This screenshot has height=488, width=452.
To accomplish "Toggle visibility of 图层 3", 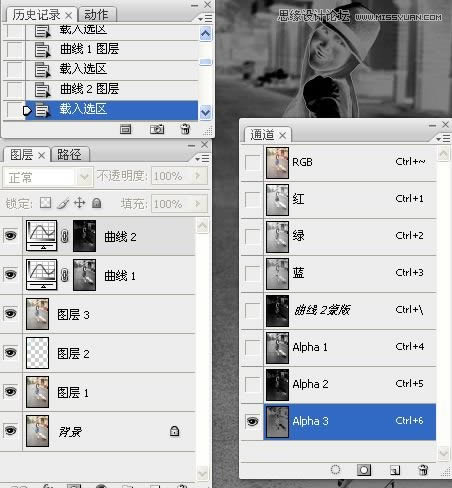I will (10, 314).
